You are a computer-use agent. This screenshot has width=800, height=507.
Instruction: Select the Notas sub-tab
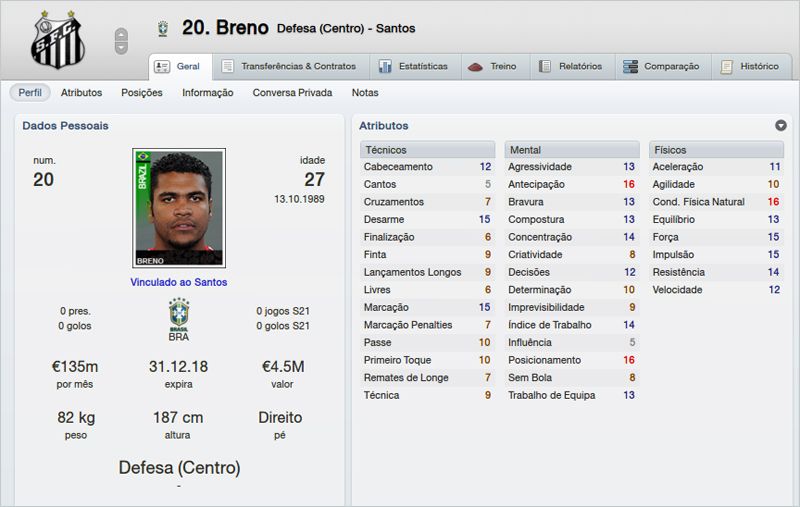coord(365,93)
